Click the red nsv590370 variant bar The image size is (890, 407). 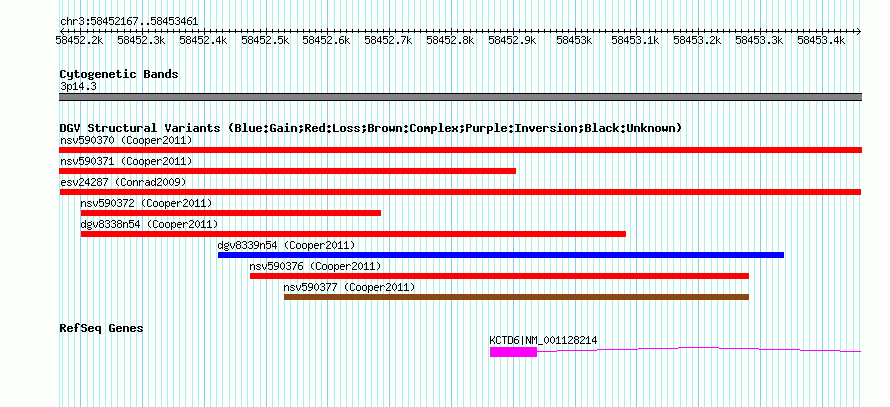pyautogui.click(x=460, y=150)
